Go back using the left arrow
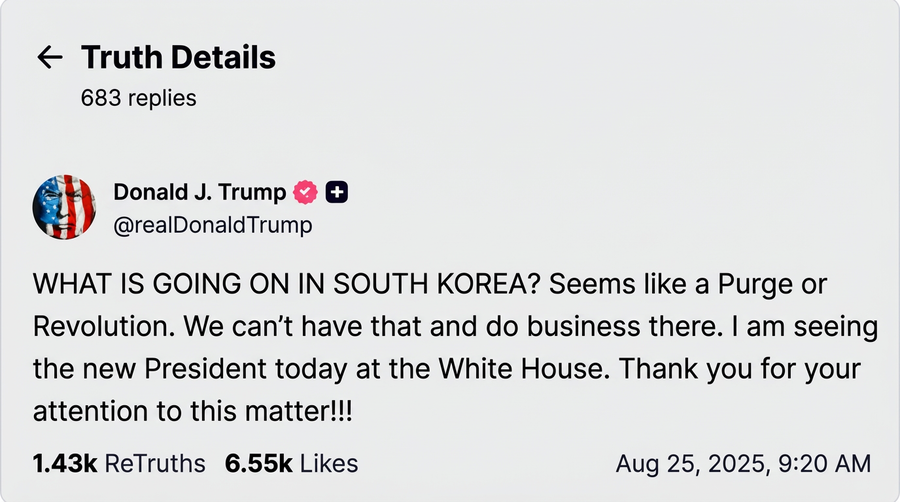The image size is (900, 502). [49, 57]
